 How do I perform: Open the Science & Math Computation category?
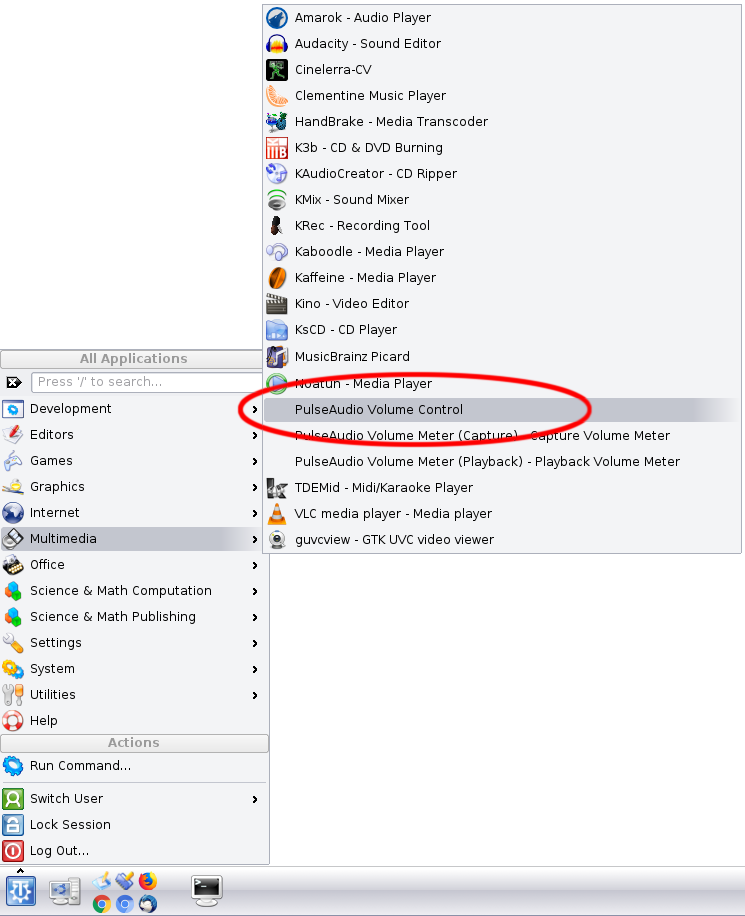point(134,591)
